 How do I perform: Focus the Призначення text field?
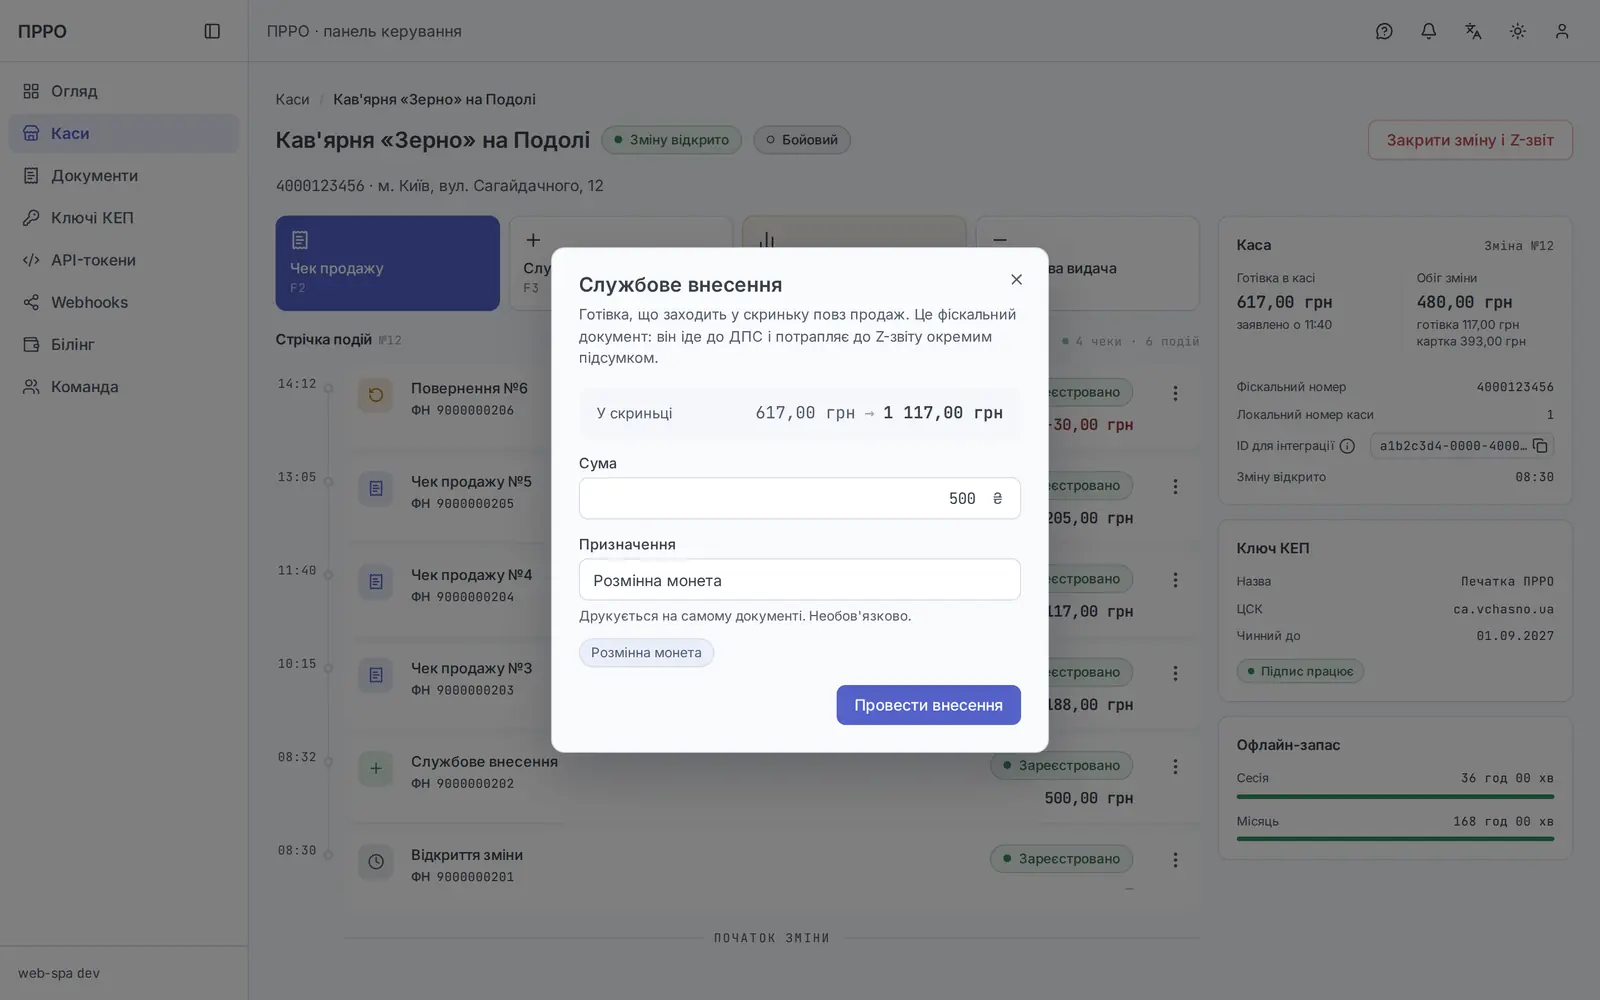pyautogui.click(x=800, y=580)
